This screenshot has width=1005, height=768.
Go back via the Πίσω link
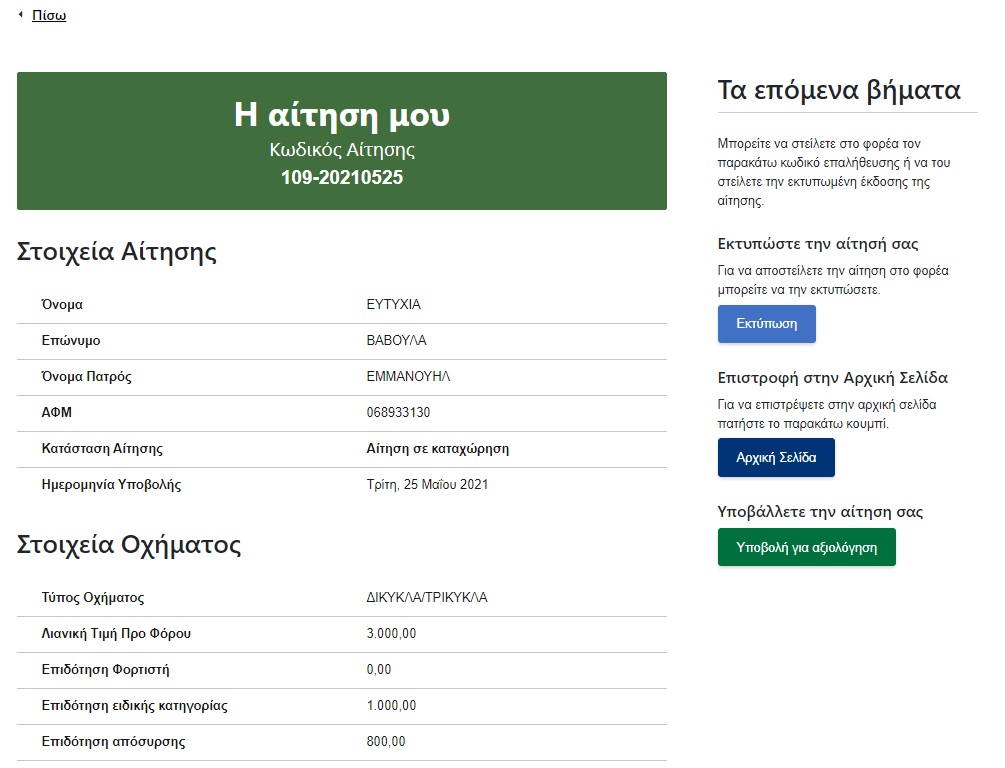point(49,16)
